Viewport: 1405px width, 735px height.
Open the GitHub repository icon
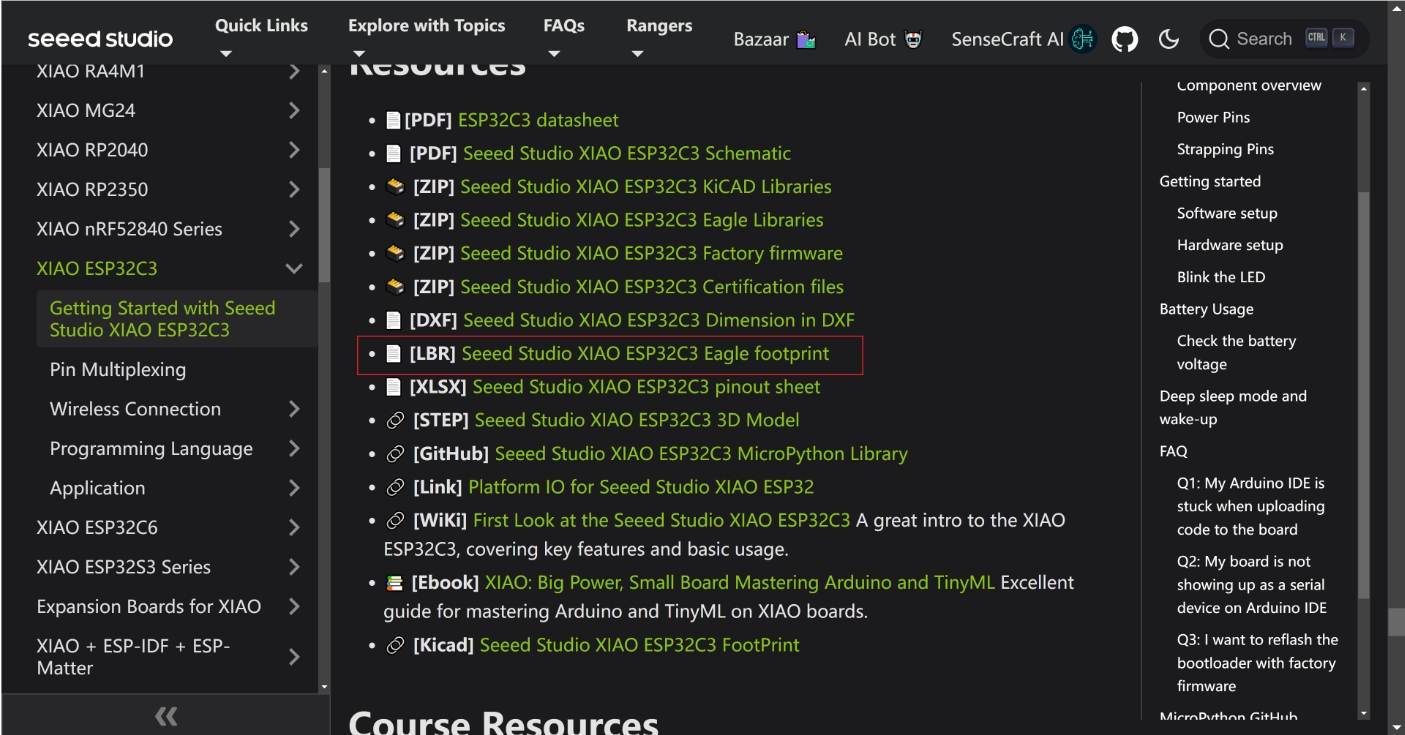click(x=1125, y=39)
